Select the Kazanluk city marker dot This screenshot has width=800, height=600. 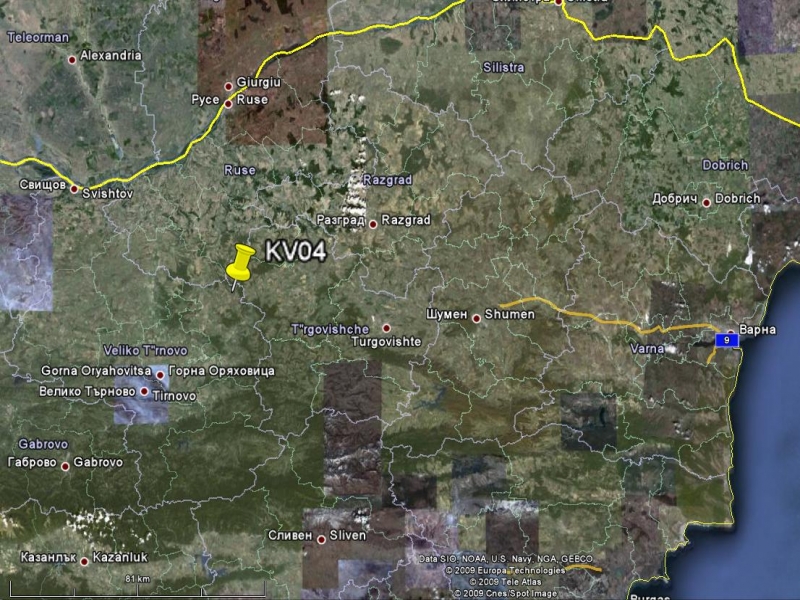84,562
